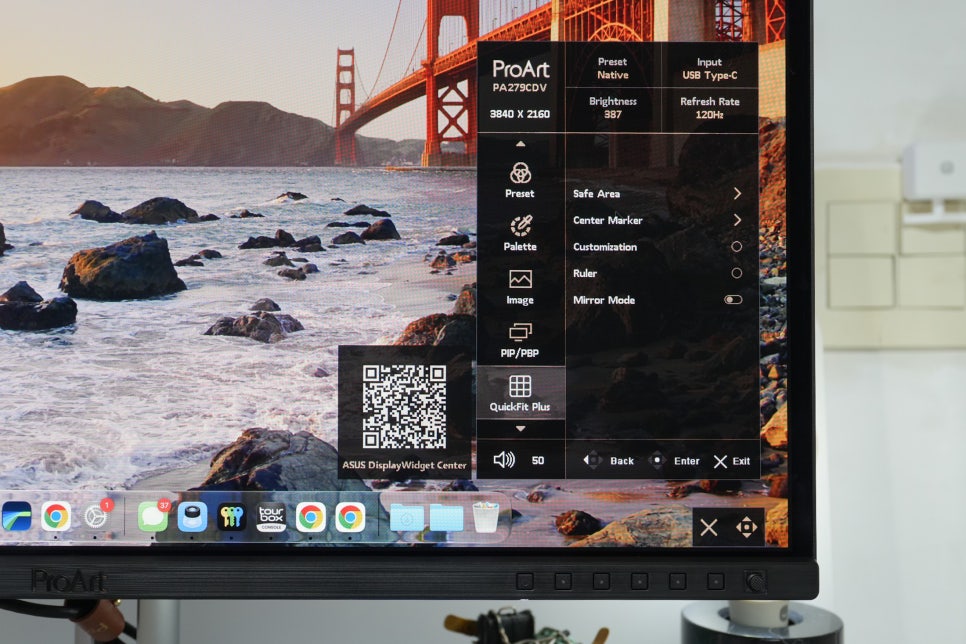Click the volume value 50
Viewport: 966px width, 644px height.
pyautogui.click(x=538, y=460)
